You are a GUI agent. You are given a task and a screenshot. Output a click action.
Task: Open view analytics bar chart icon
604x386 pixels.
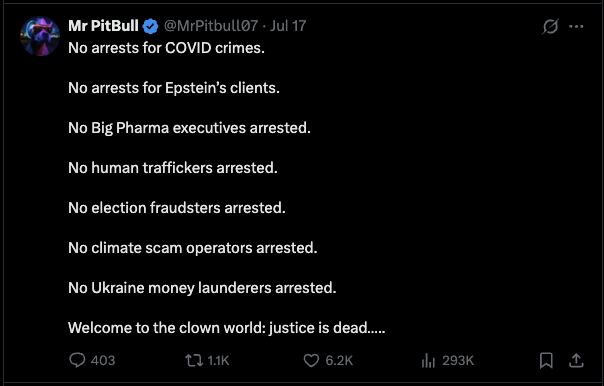click(428, 361)
